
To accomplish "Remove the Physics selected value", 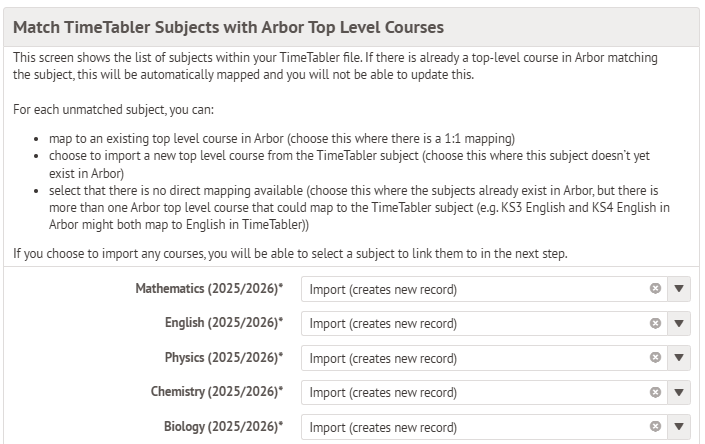I will [x=655, y=358].
